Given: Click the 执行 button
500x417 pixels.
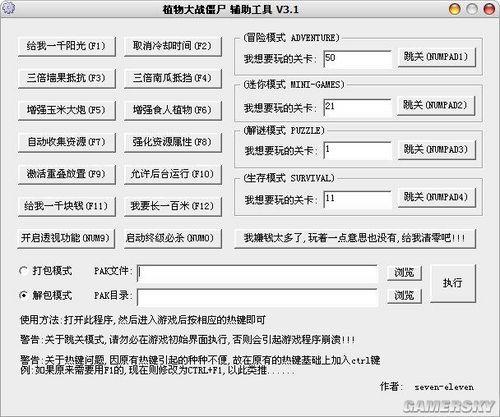Looking at the screenshot, I should coord(453,283).
